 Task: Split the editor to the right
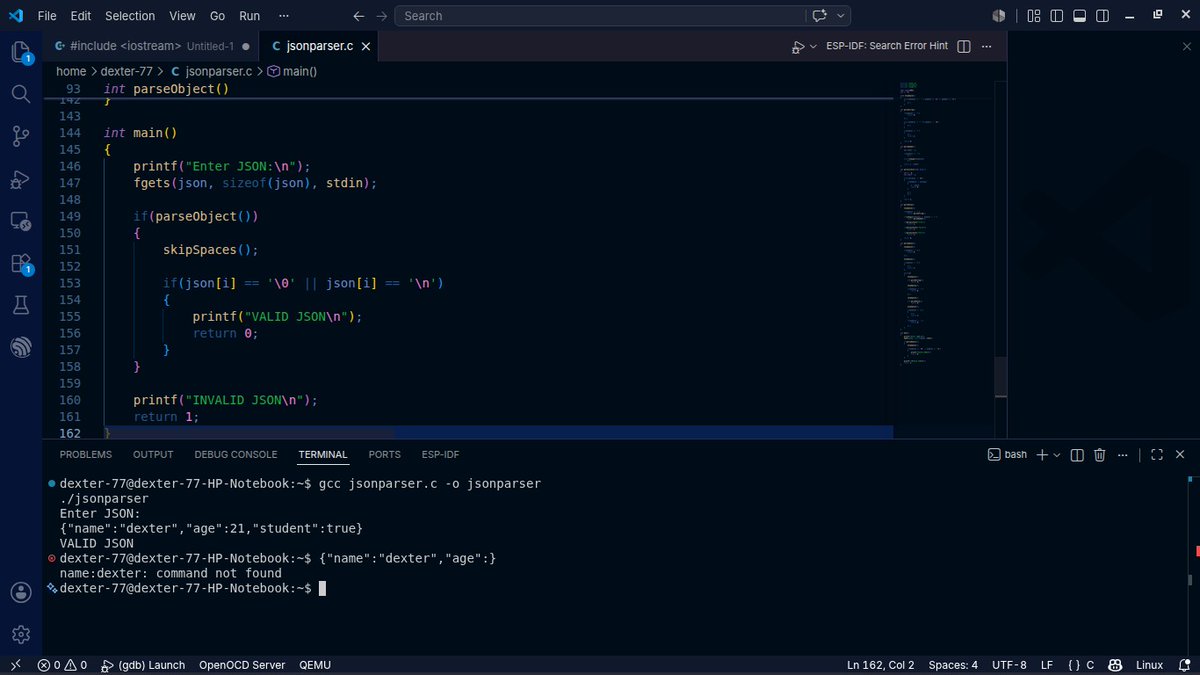pos(964,46)
